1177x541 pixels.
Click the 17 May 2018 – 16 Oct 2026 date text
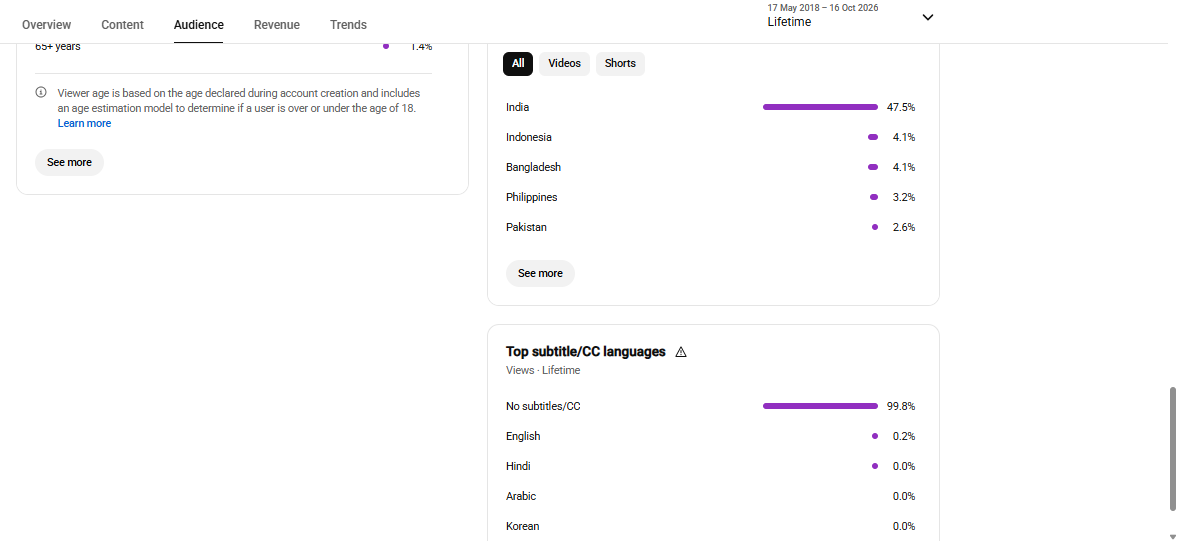point(823,8)
